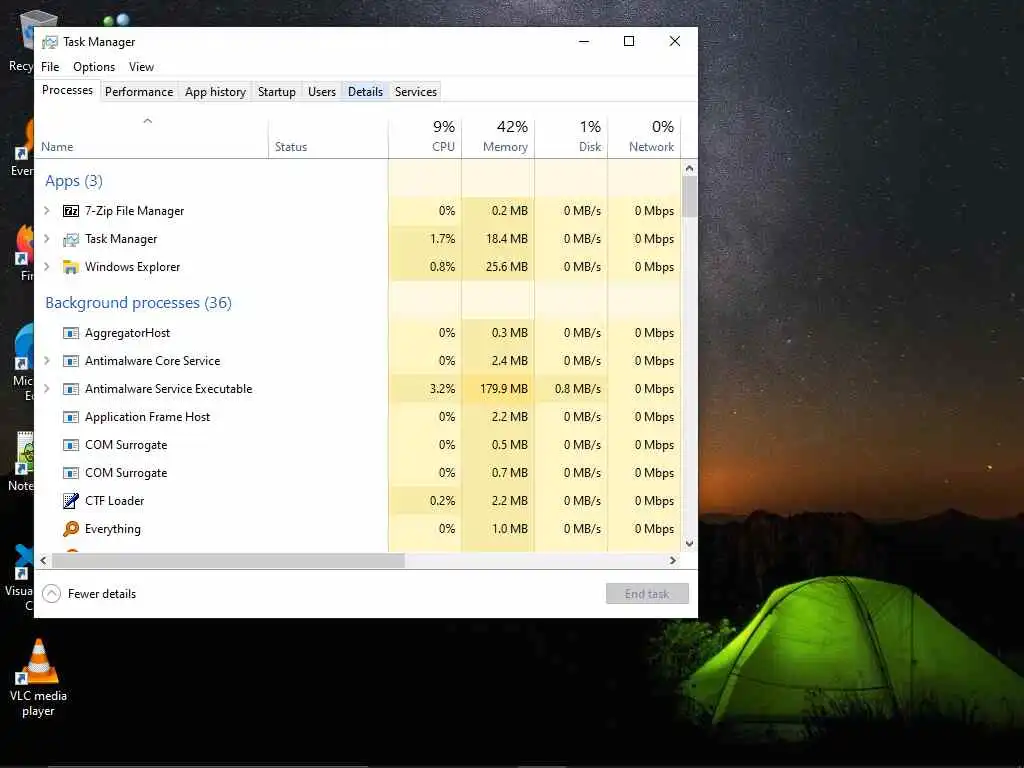The width and height of the screenshot is (1024, 768).
Task: Click the 18.4 MB memory value
Action: 506,239
